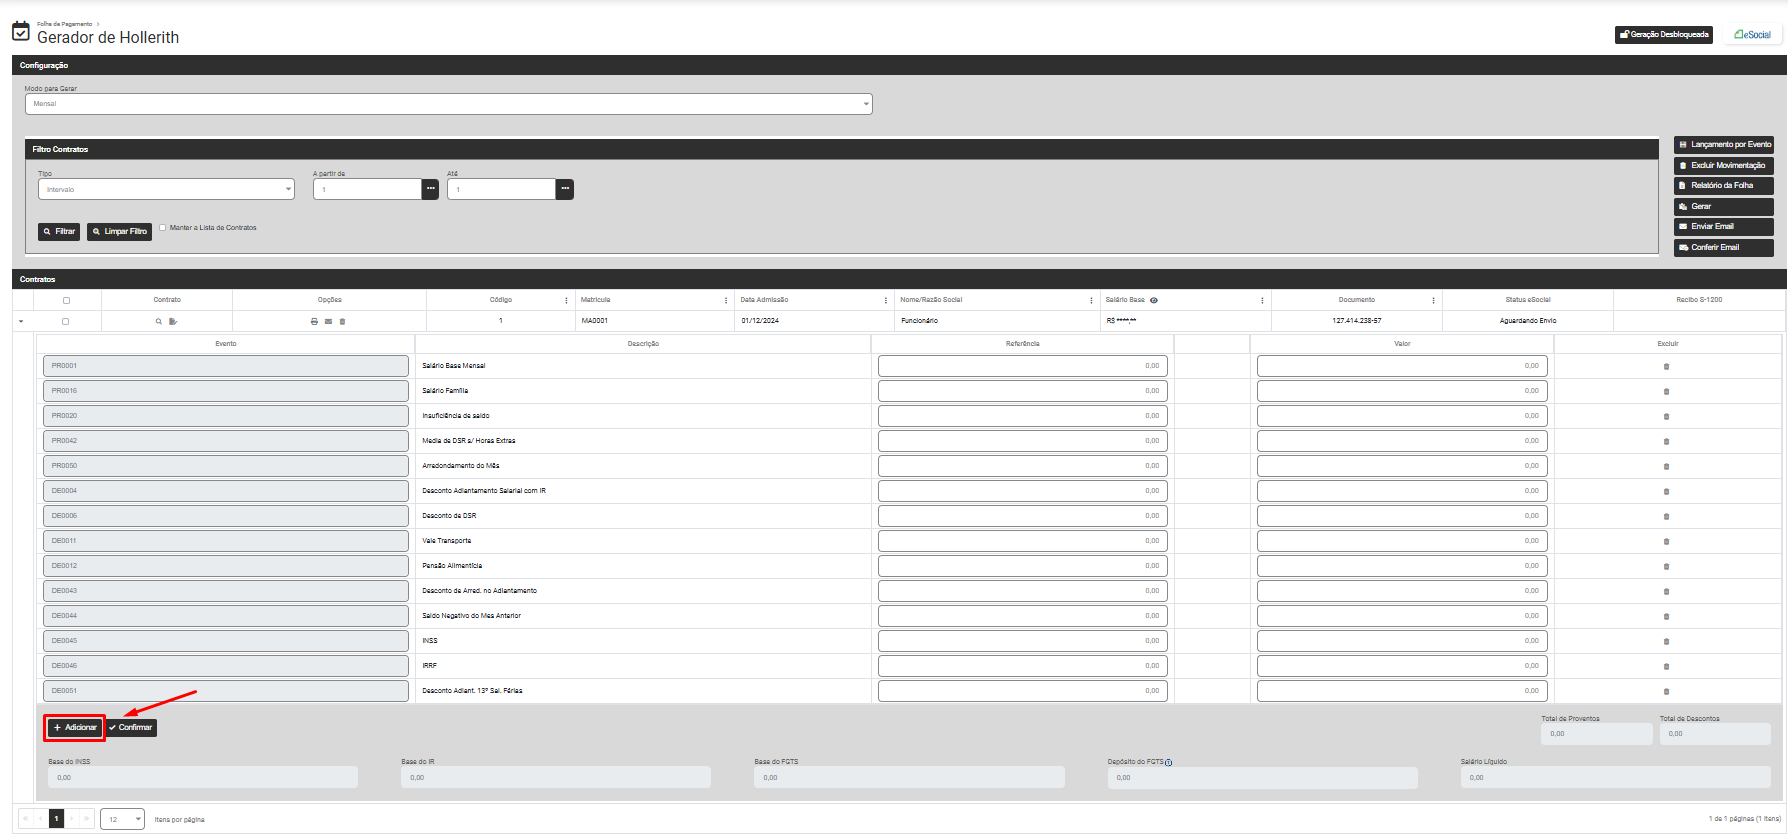This screenshot has height=836, width=1788.
Task: Click the envelope icon in Opções column
Action: coord(328,321)
